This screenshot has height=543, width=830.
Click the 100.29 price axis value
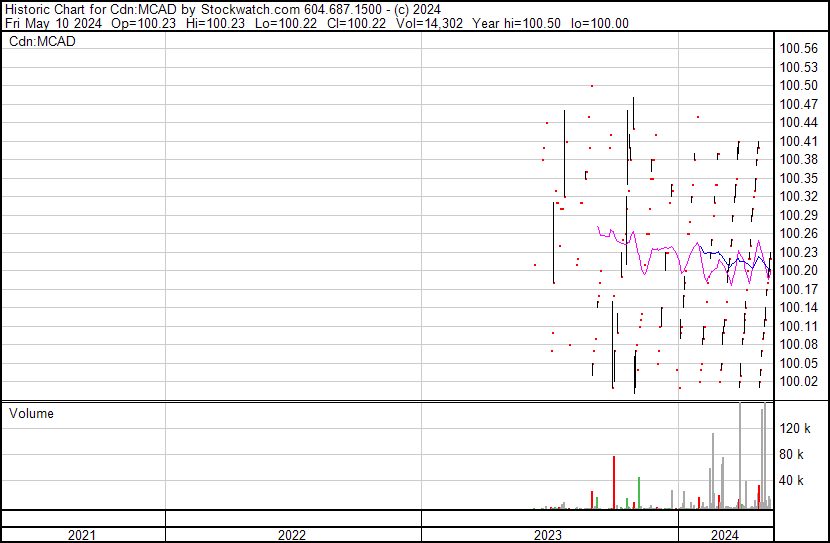799,215
